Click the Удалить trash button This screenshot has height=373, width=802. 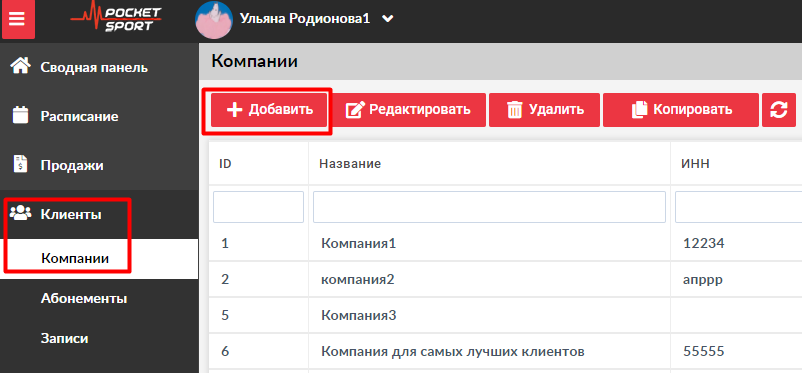[x=544, y=109]
